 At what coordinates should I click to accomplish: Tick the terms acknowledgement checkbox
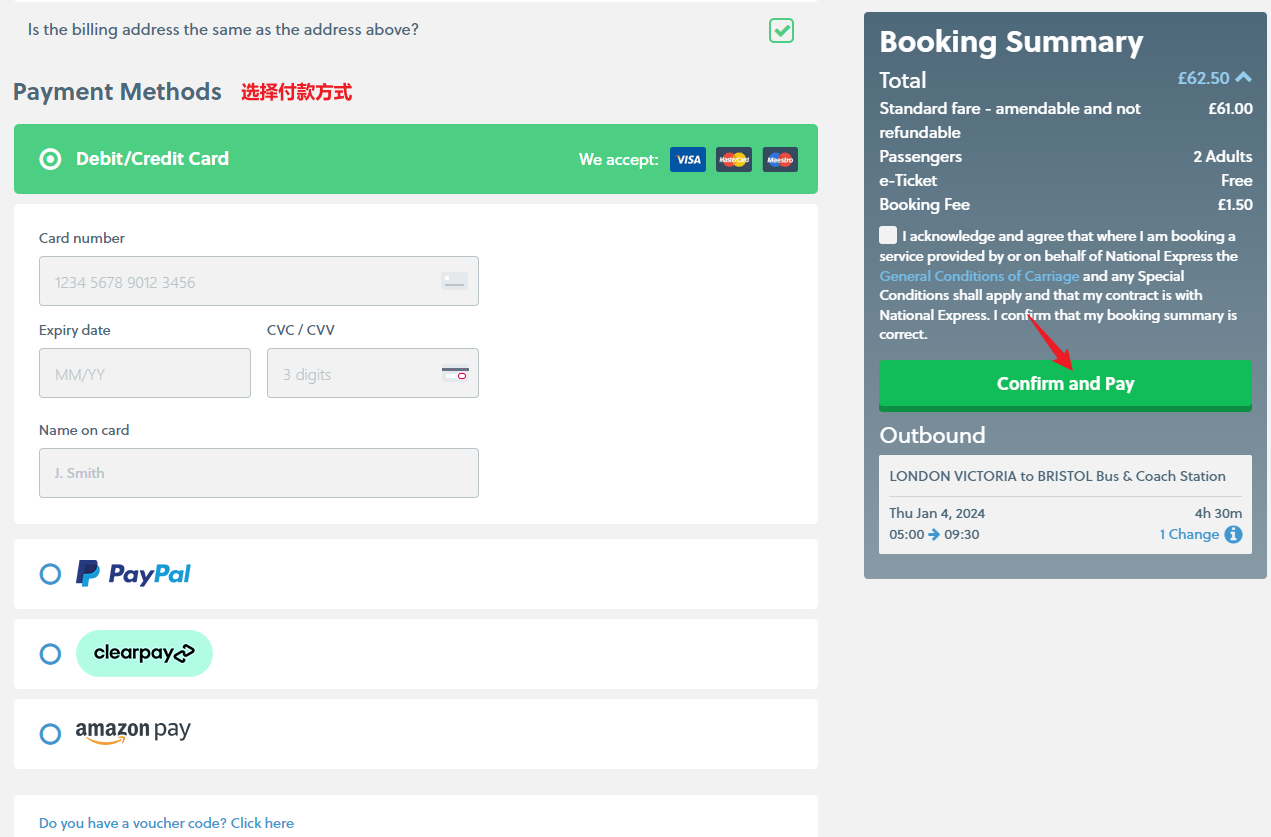pos(888,236)
